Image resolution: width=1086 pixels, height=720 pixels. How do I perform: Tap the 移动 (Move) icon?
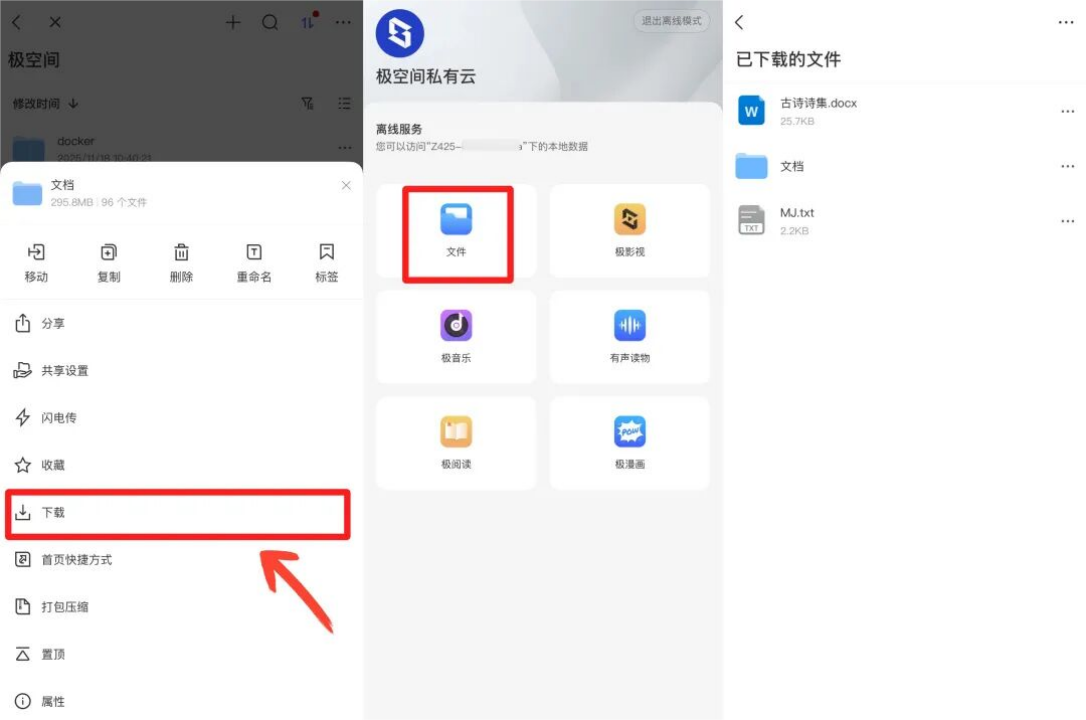[36, 253]
